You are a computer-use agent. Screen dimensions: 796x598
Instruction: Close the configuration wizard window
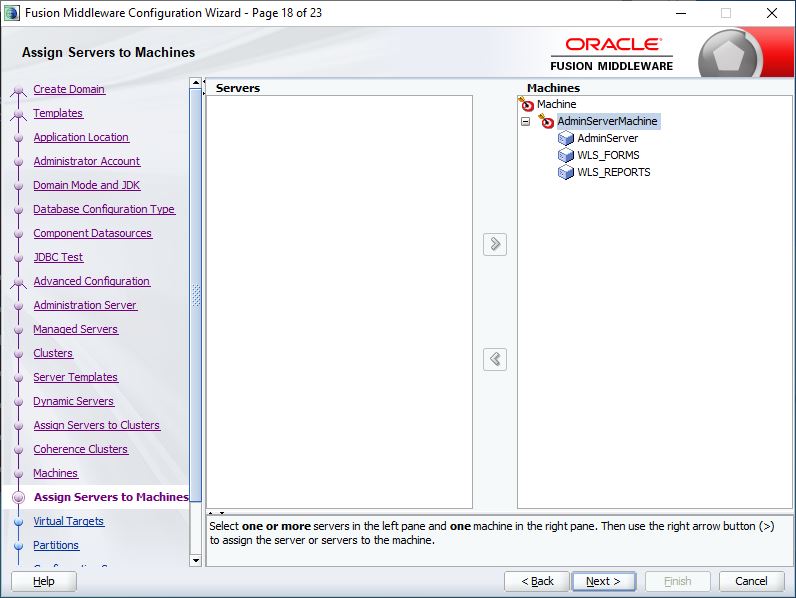point(772,13)
